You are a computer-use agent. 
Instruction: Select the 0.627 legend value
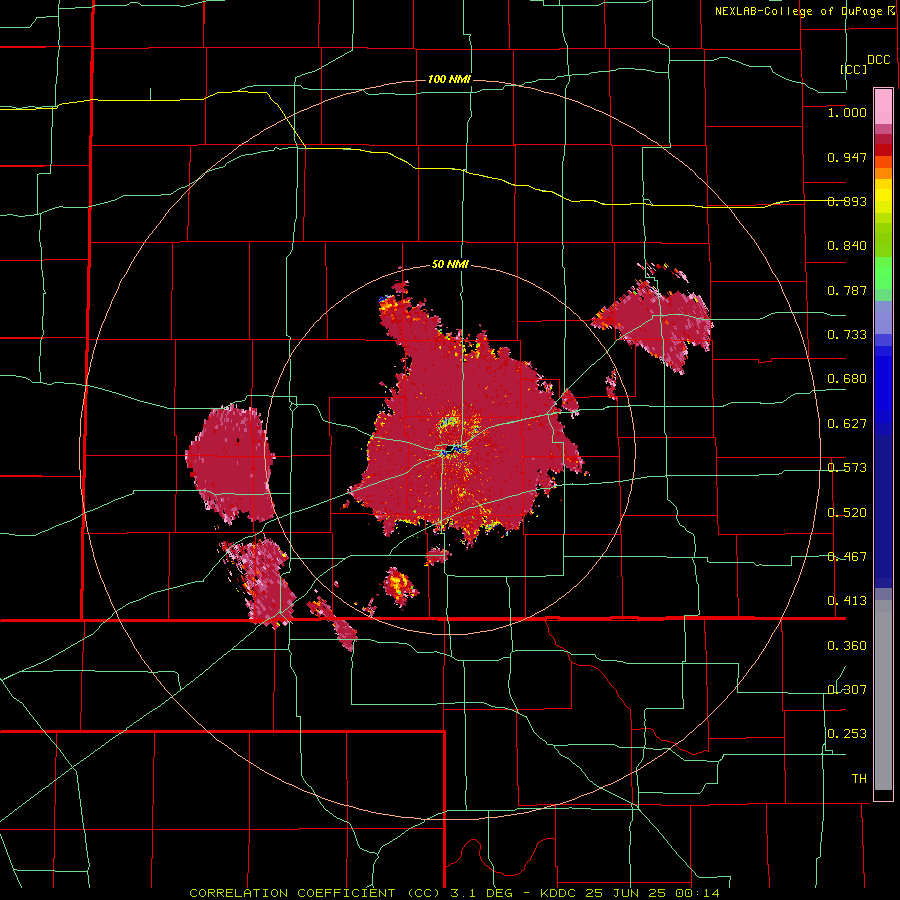pyautogui.click(x=847, y=424)
